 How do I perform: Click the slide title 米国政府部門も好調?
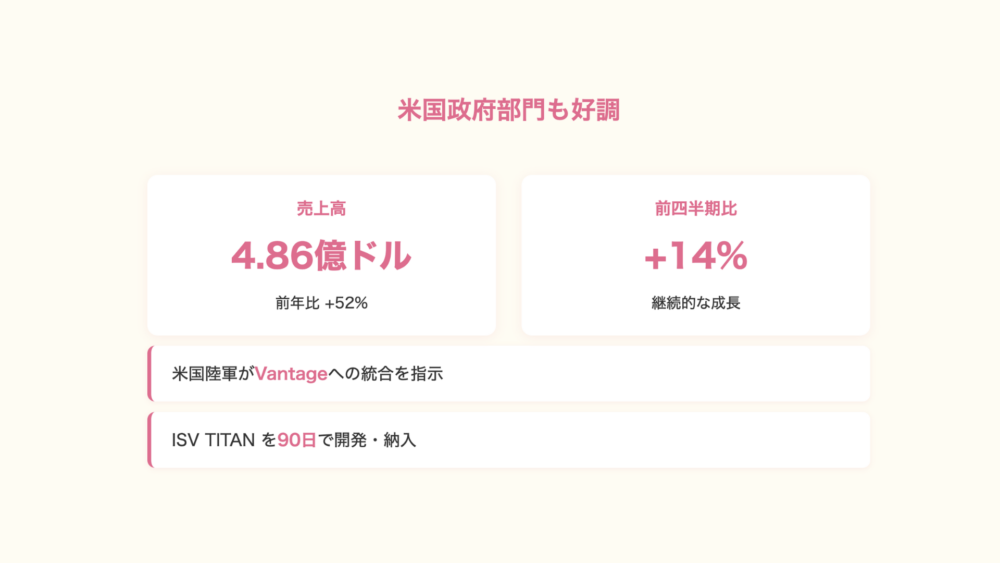[x=508, y=110]
